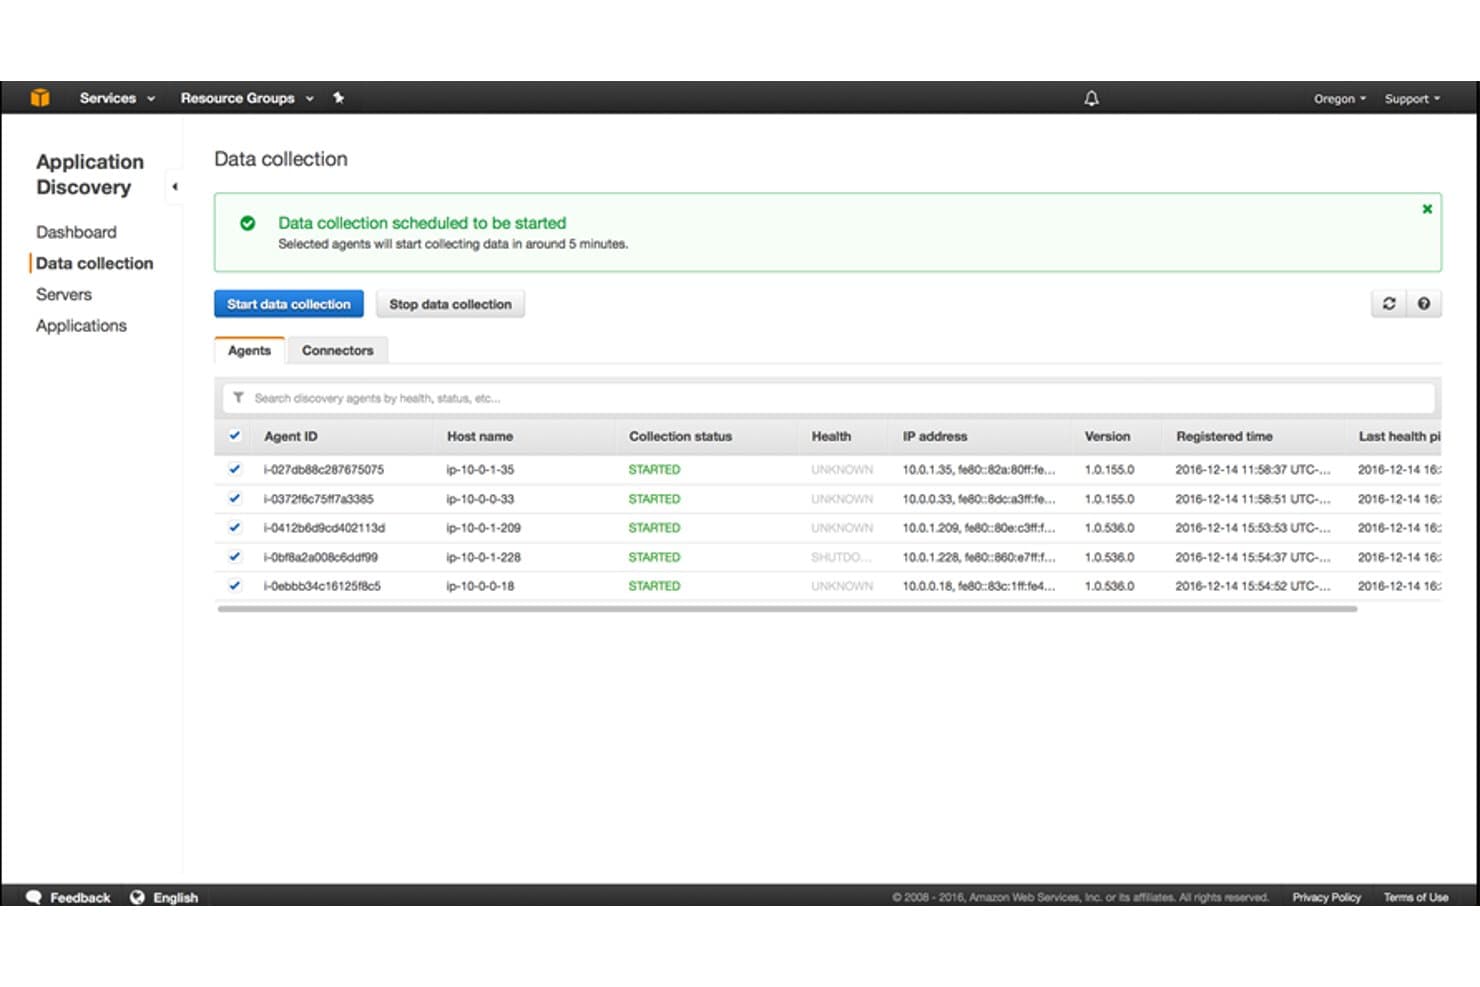Open the Oregon region selector

click(1340, 99)
